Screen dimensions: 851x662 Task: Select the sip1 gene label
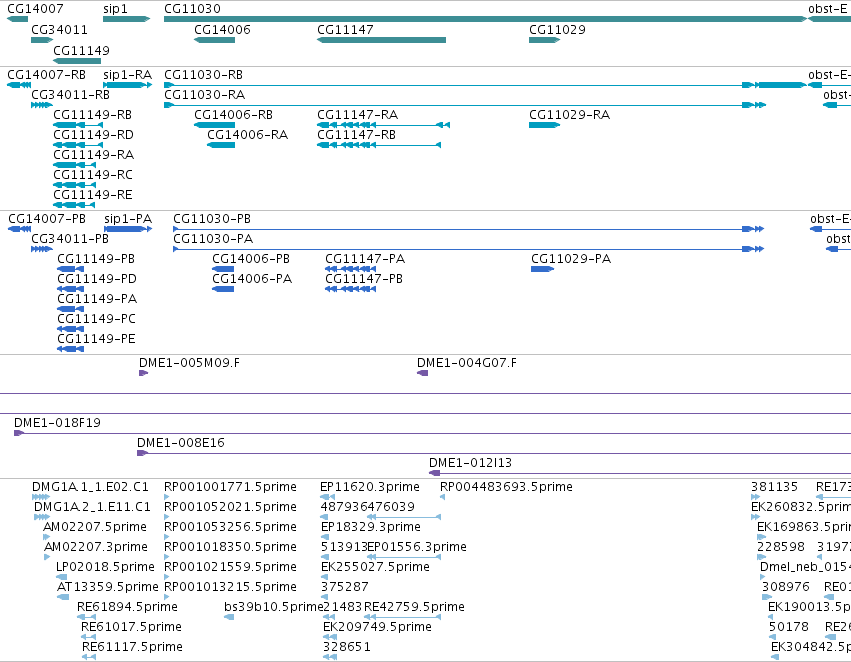point(115,9)
